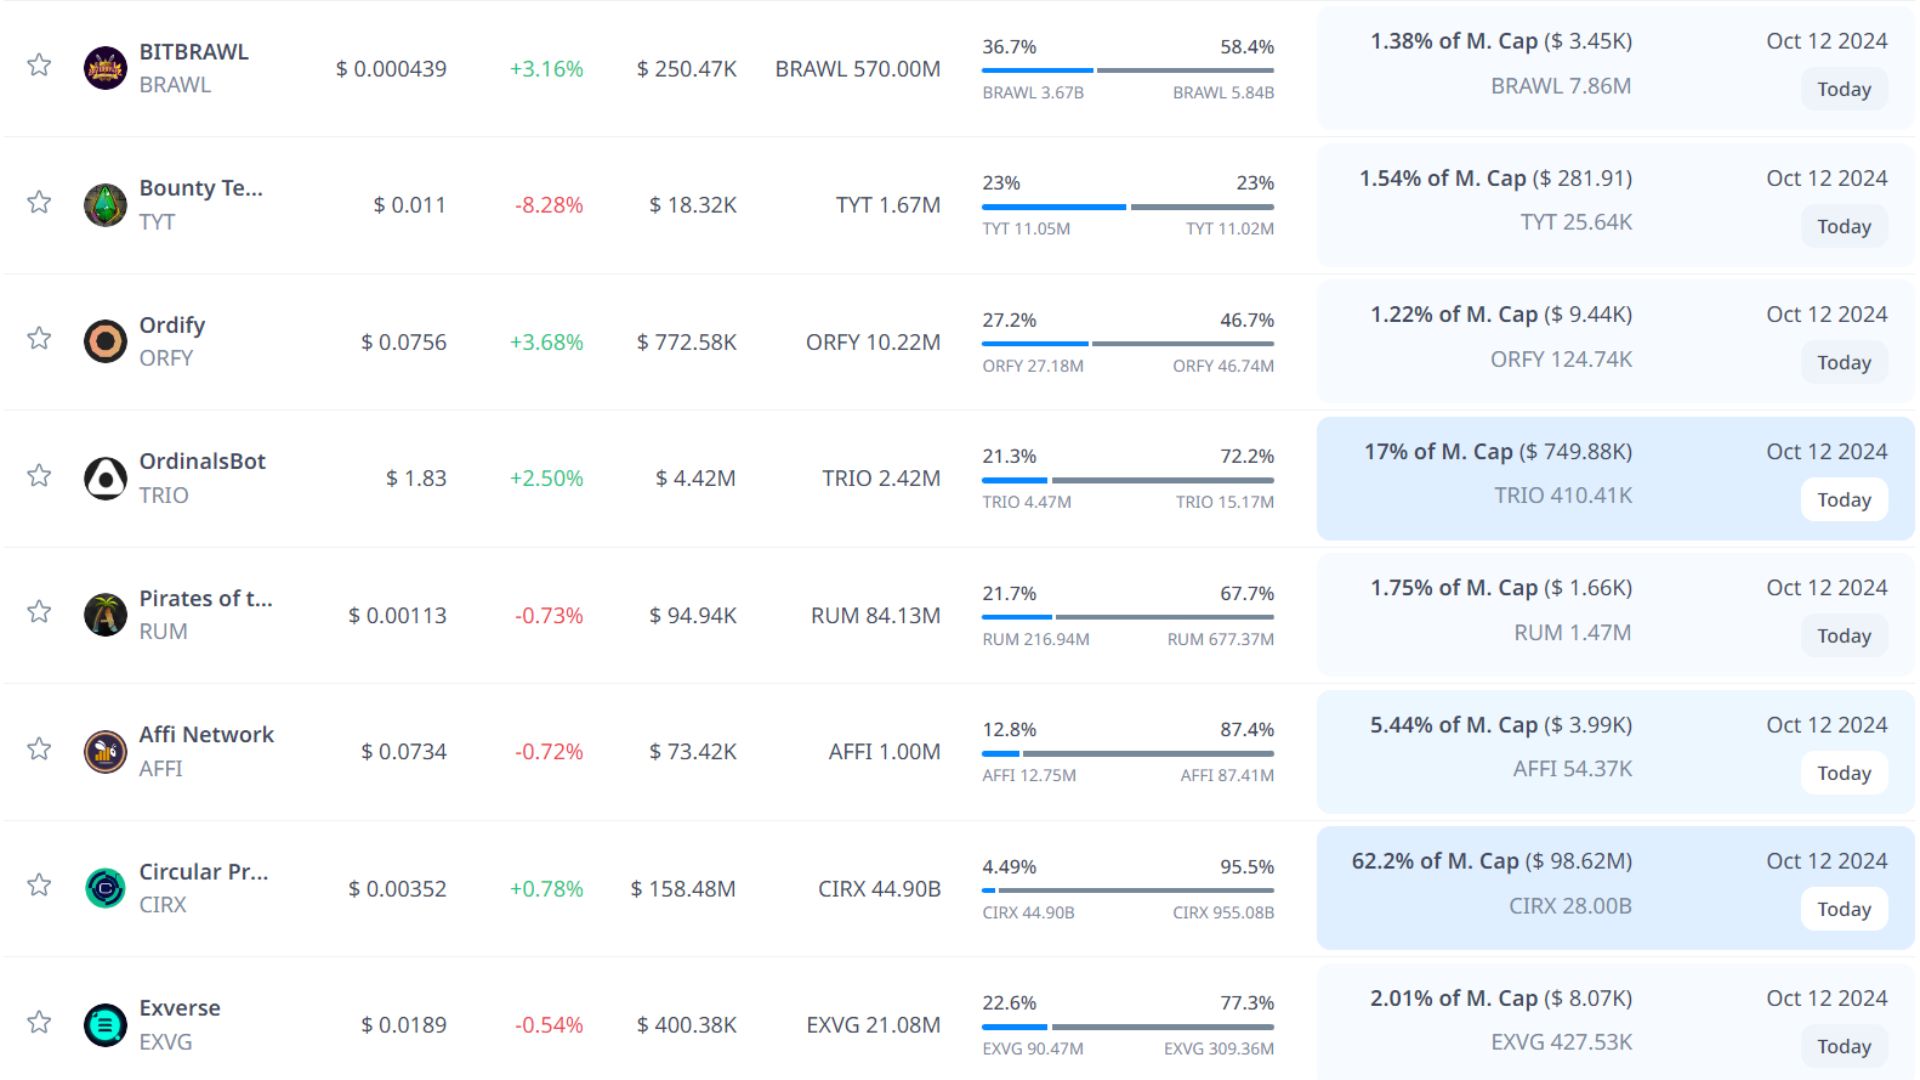
Task: Star the Exverse row
Action: pyautogui.click(x=39, y=1022)
